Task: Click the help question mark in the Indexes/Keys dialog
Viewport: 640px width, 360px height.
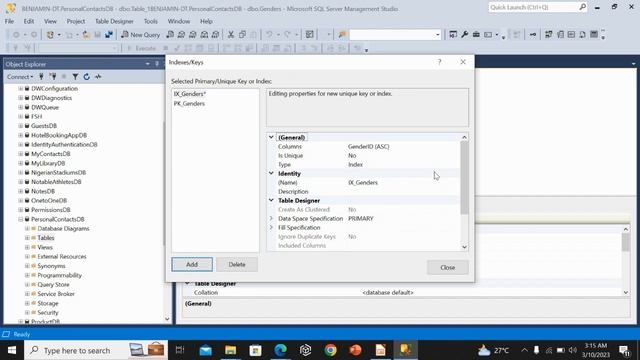Action: pyautogui.click(x=440, y=62)
